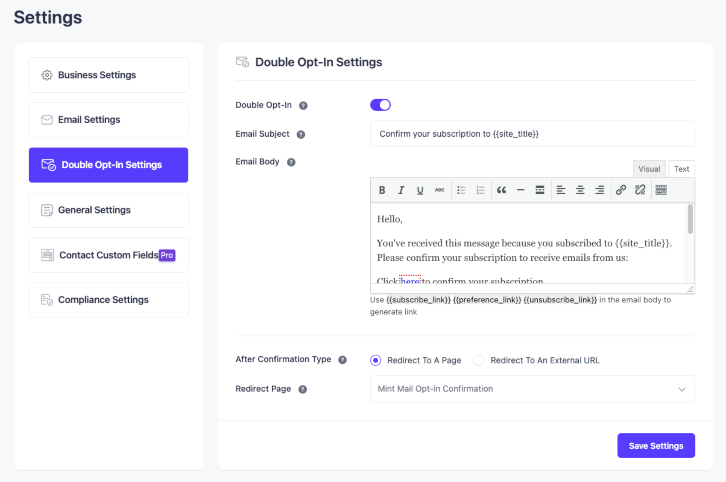Click the {{unsubscribe_link}} placeholder text
Screen dimensions: 726x482
click(x=560, y=300)
